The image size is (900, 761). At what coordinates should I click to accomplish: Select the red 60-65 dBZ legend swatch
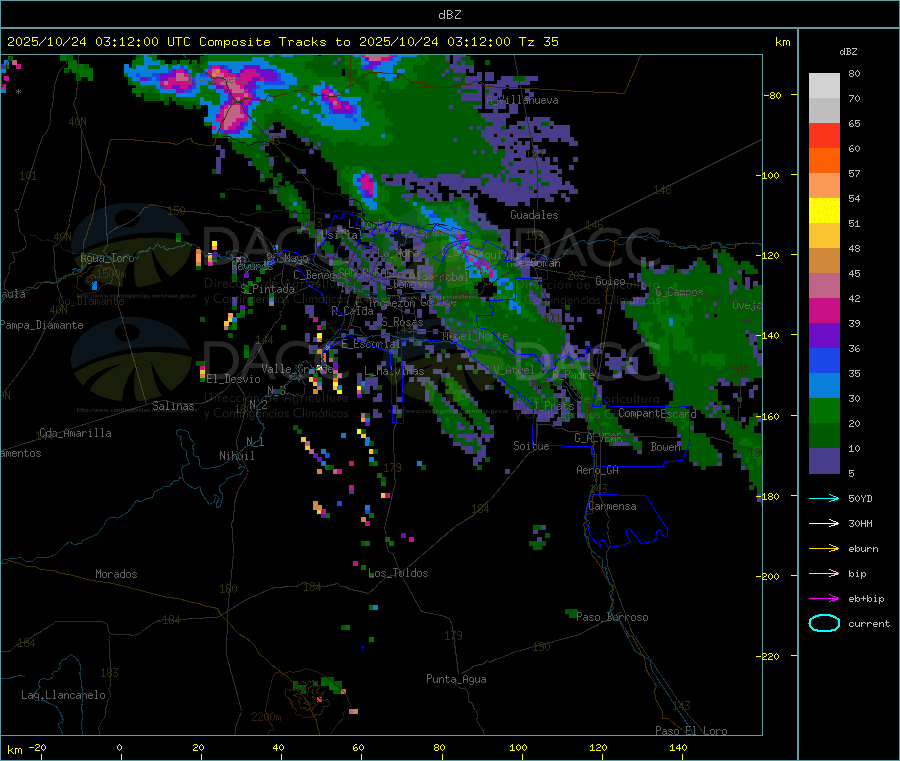click(x=824, y=135)
